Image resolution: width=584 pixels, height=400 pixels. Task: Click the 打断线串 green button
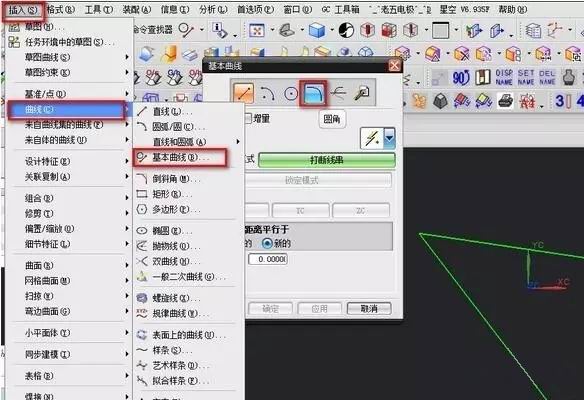327,160
